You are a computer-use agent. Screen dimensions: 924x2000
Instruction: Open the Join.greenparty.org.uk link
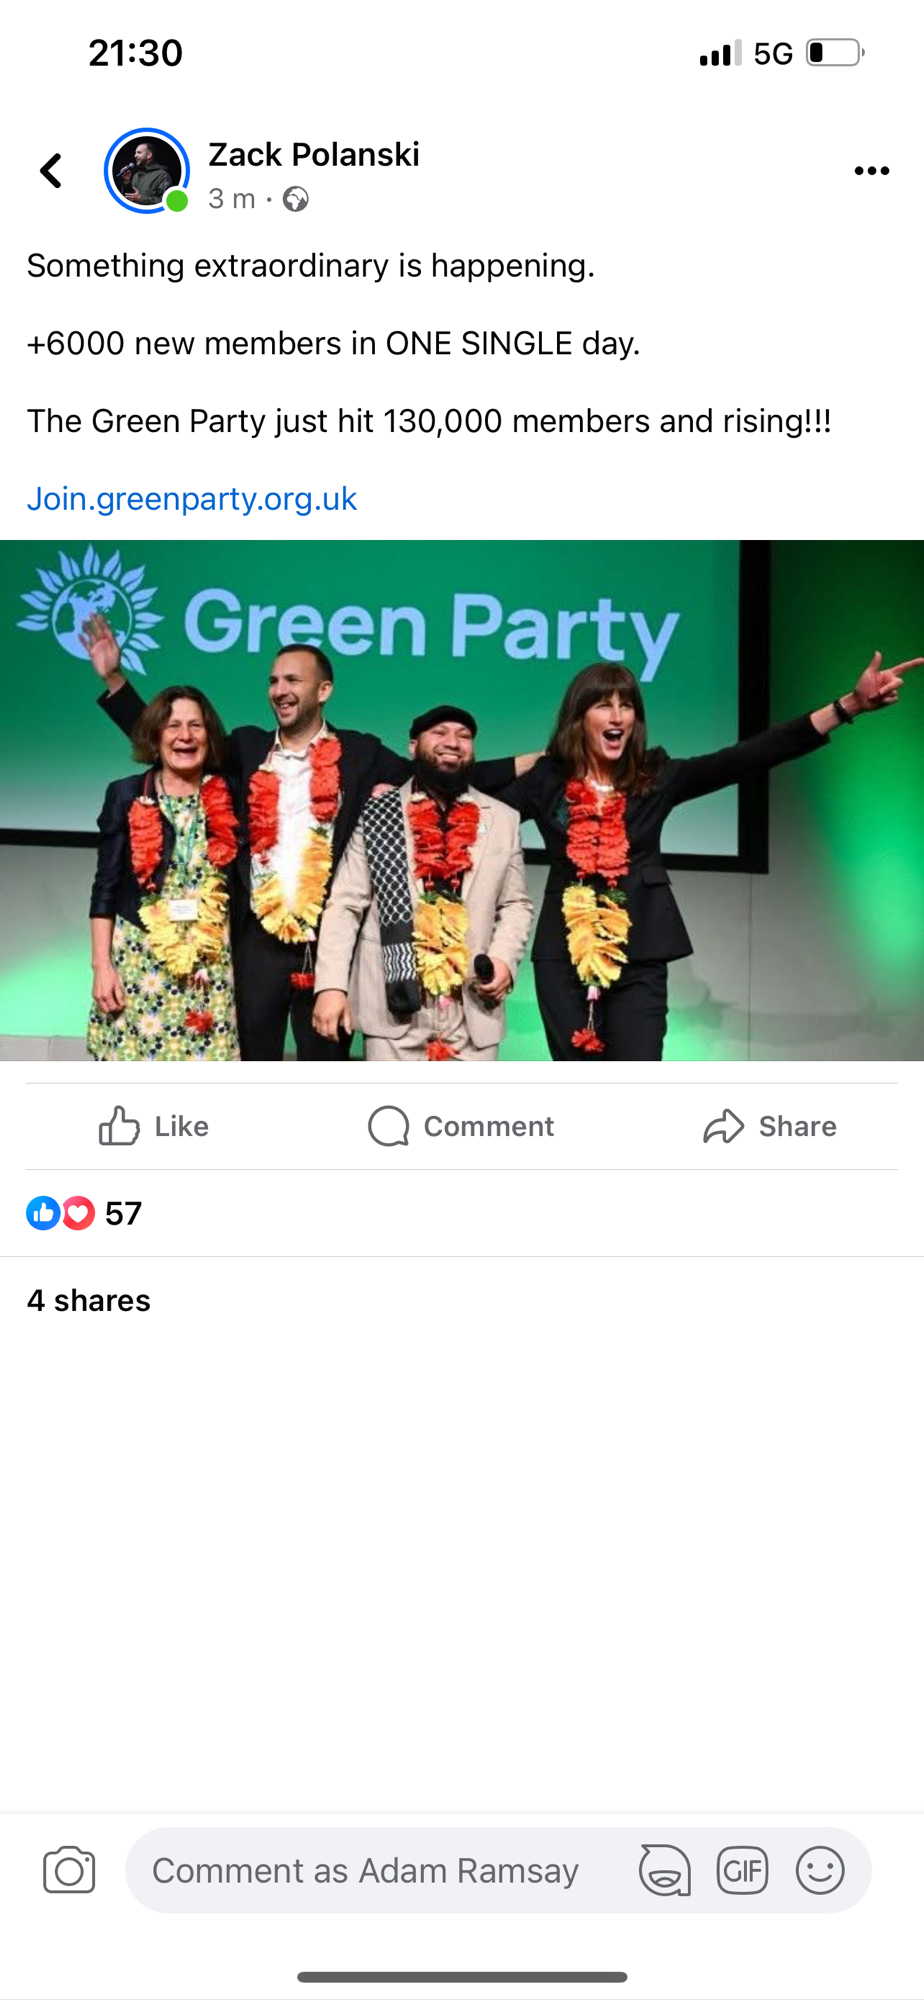[192, 498]
